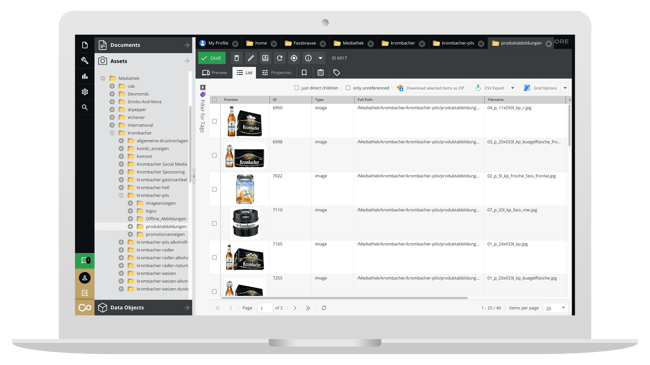Click the delete trash icon in toolbar
Image resolution: width=650 pixels, height=365 pixels.
tap(236, 58)
